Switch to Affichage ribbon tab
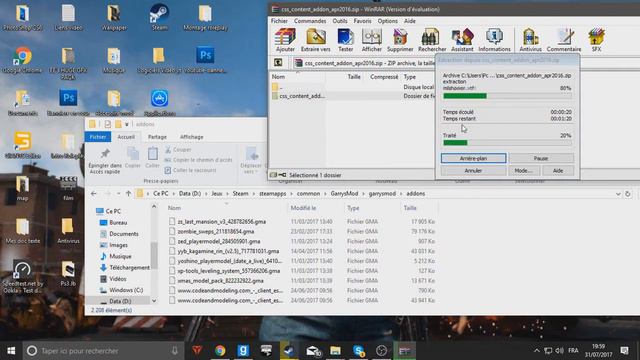This screenshot has height=360, width=640. (x=191, y=137)
